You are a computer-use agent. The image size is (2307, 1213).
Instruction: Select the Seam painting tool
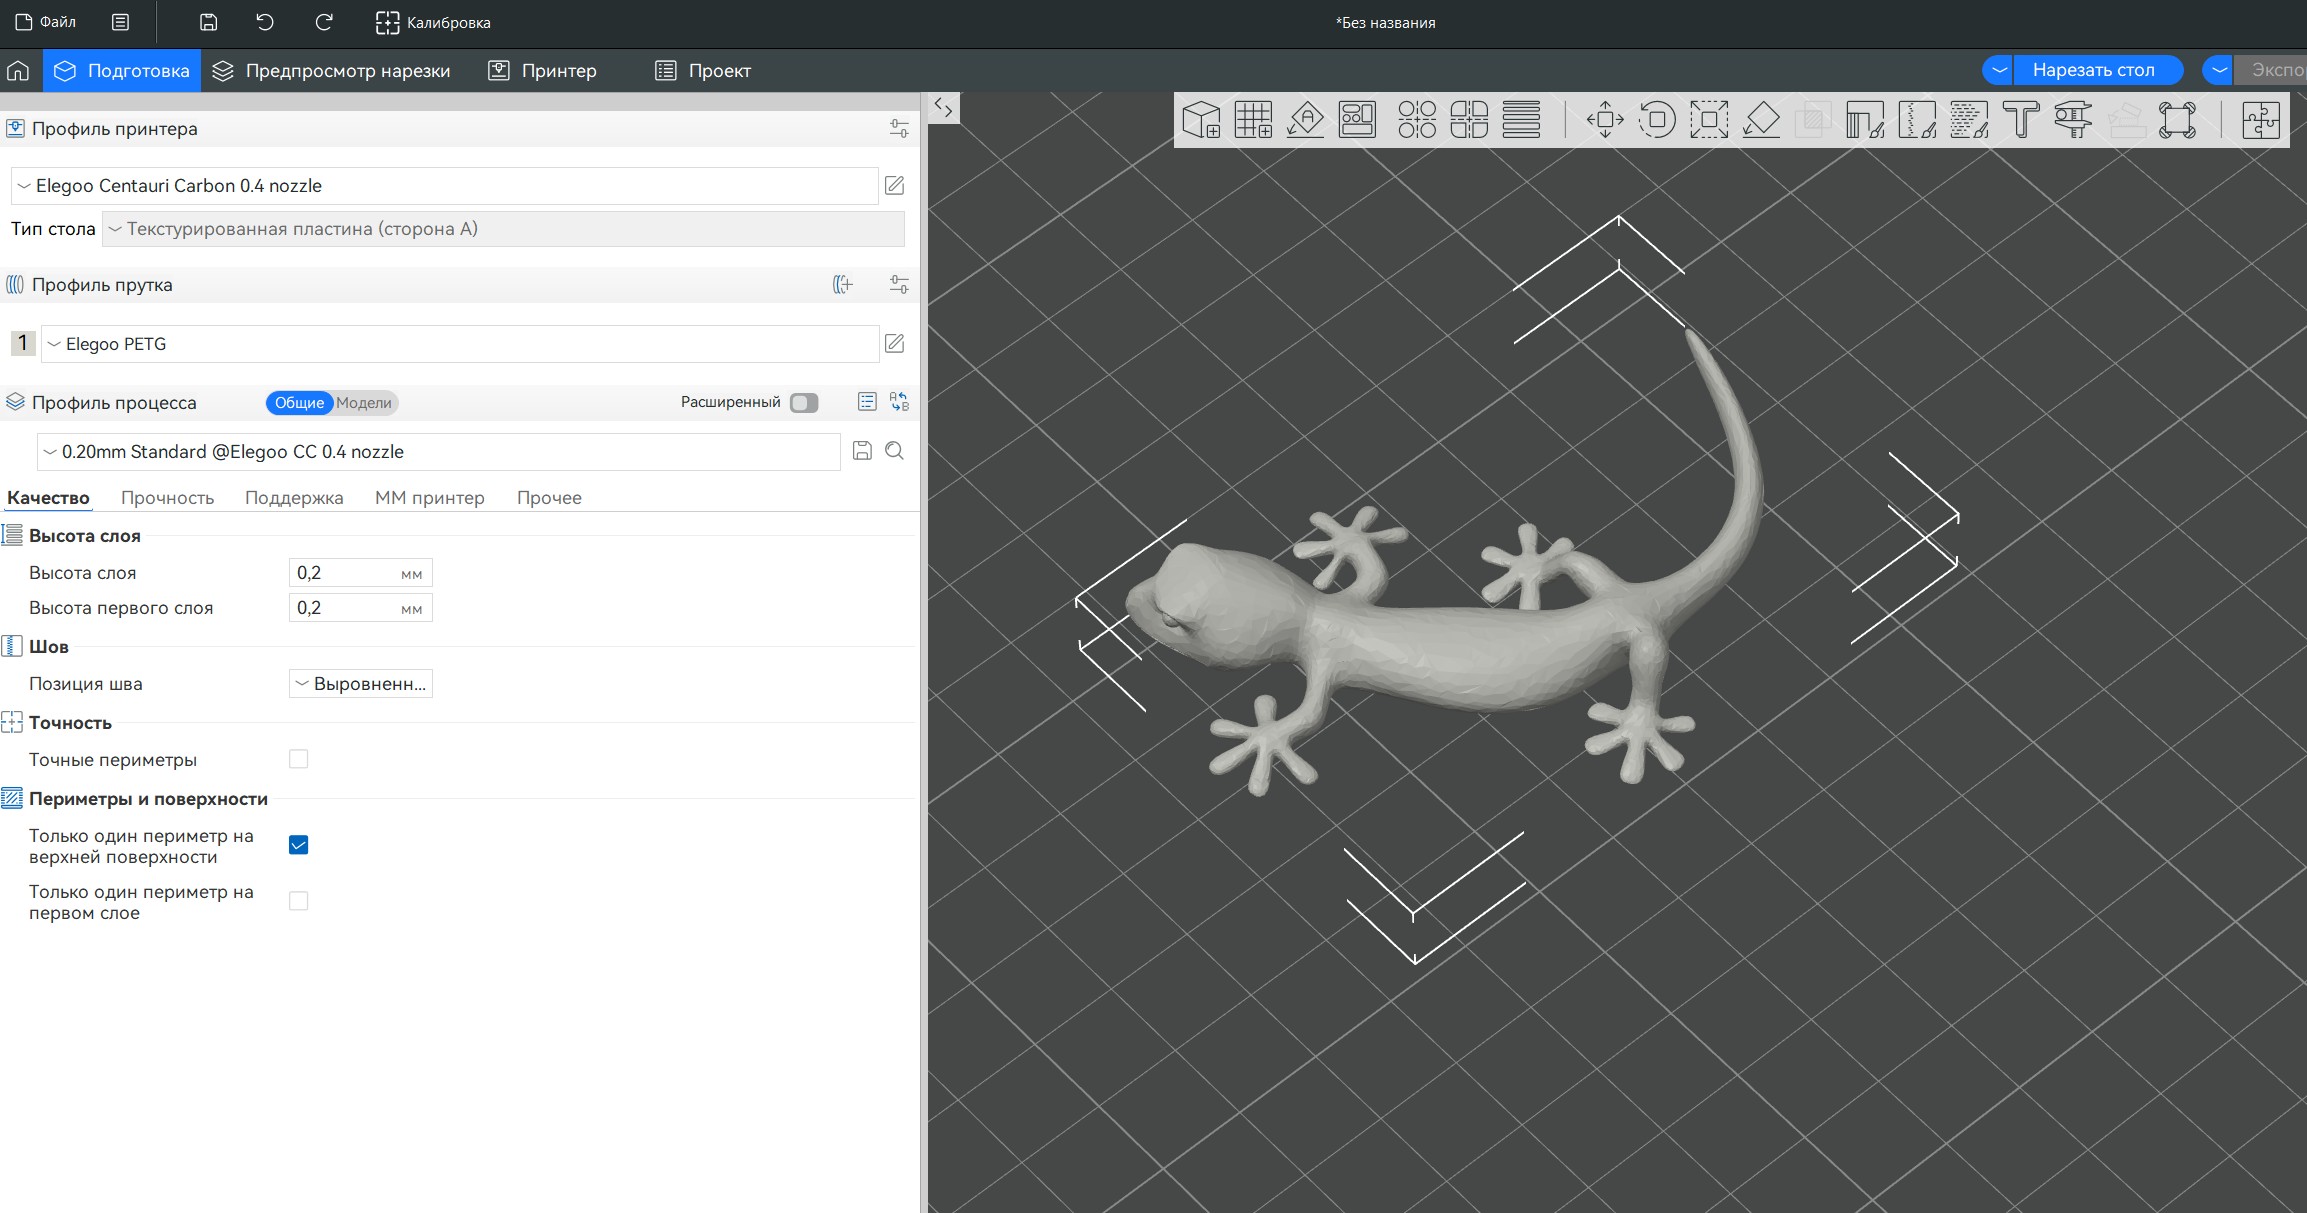[1917, 120]
